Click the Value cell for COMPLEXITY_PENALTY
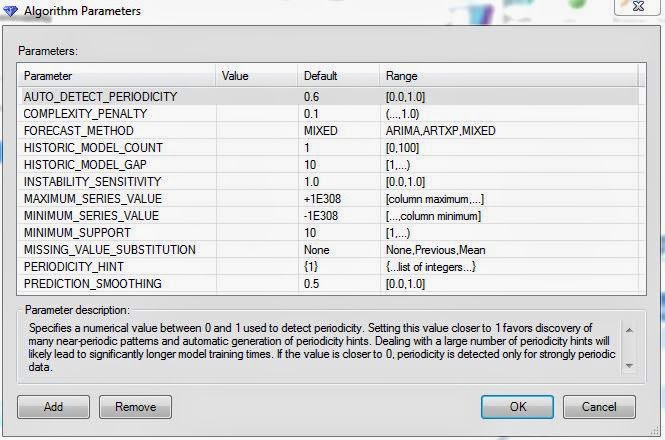This screenshot has width=665, height=440. (257, 114)
